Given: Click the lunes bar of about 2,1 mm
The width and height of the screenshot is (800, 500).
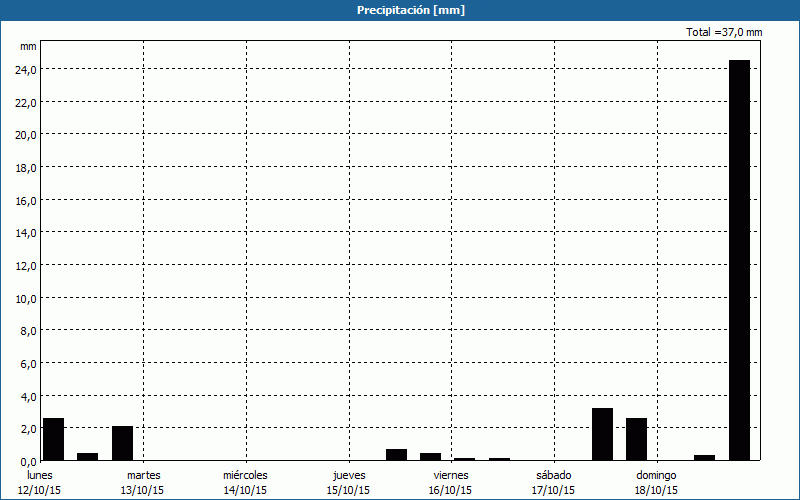Looking at the screenshot, I should tap(122, 443).
